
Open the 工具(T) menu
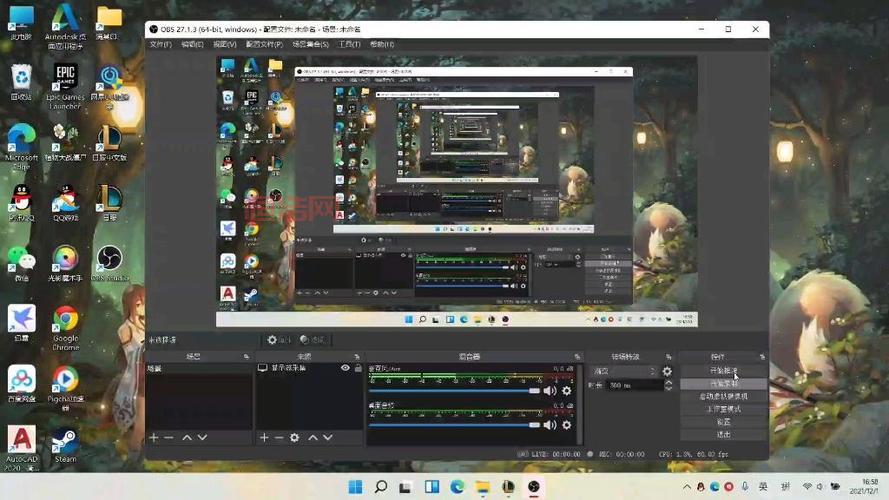(349, 45)
